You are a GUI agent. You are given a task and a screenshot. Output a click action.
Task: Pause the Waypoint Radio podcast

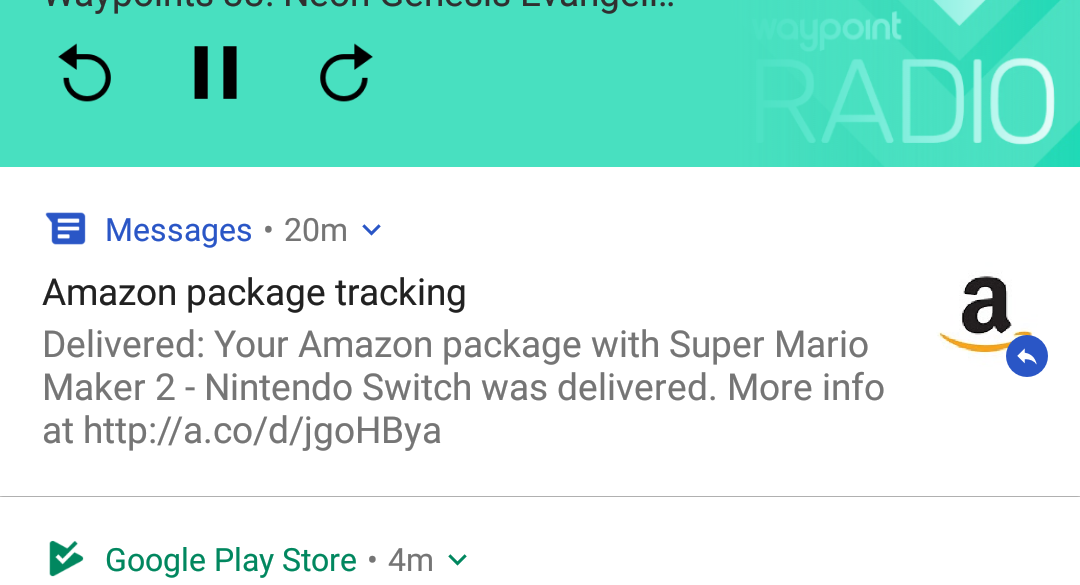tap(215, 73)
